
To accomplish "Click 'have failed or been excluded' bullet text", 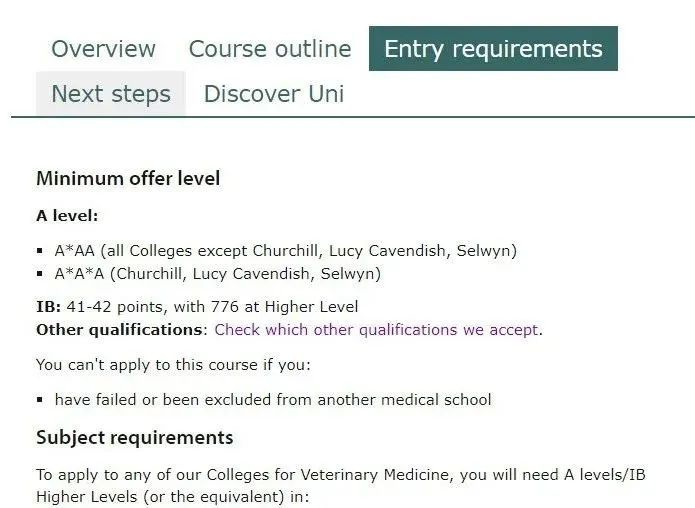I will pos(273,400).
